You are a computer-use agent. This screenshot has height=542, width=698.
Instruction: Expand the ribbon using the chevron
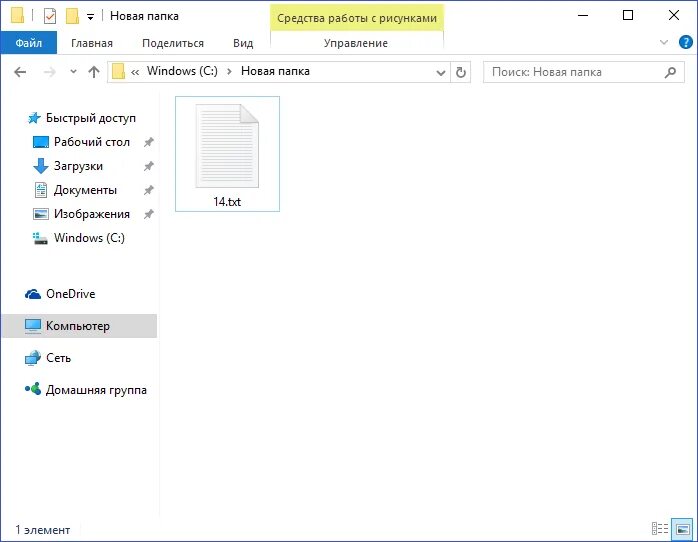click(x=664, y=42)
